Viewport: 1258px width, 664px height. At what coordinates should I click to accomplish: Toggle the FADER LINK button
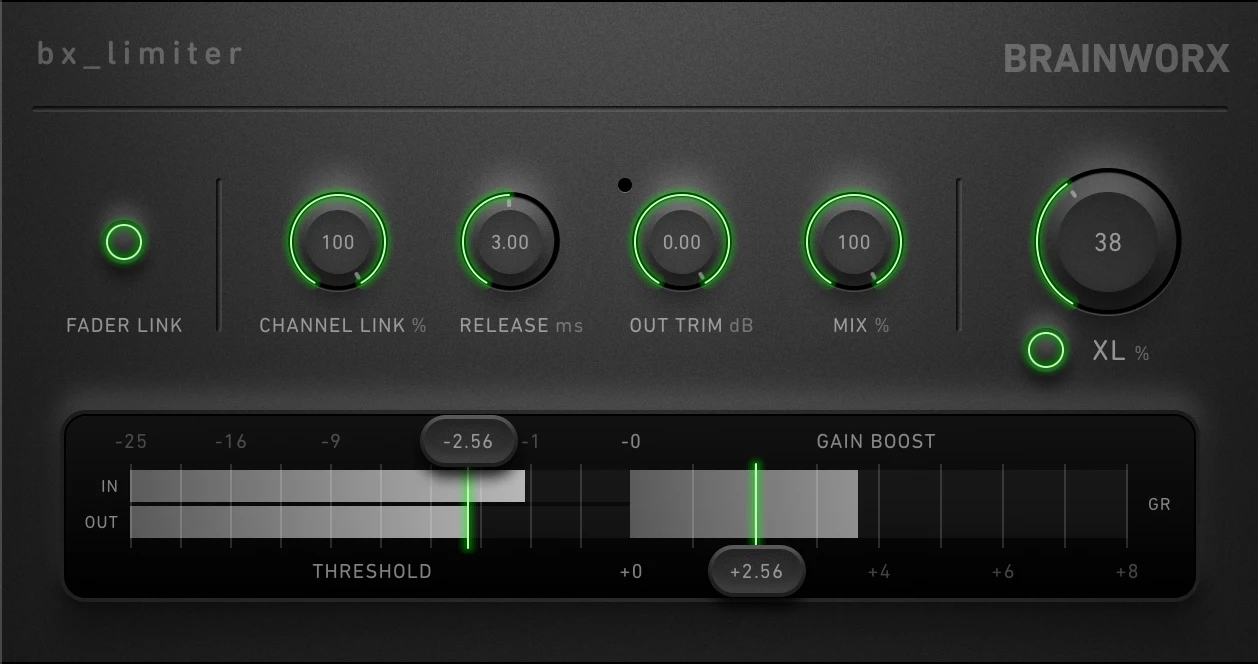click(123, 242)
